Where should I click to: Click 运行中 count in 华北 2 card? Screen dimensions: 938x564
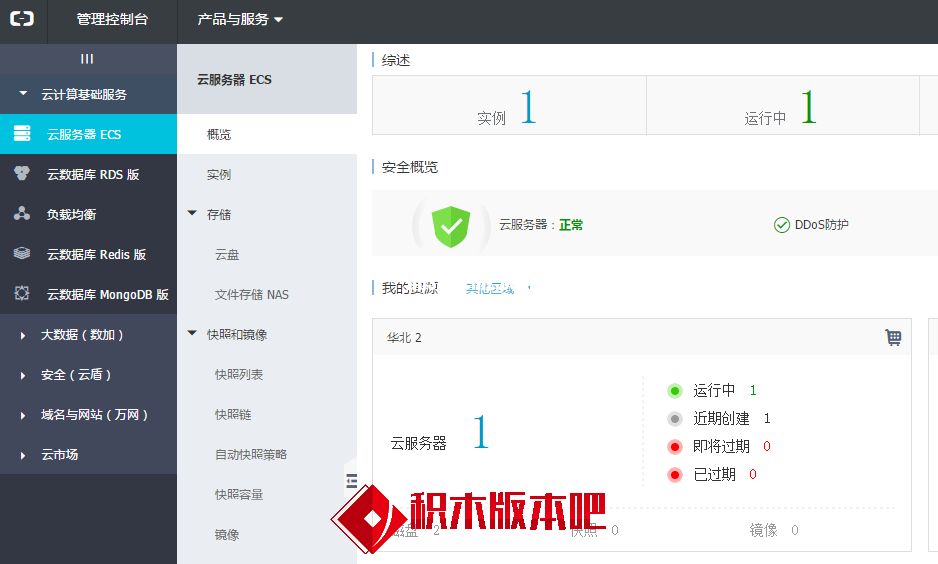pos(753,391)
